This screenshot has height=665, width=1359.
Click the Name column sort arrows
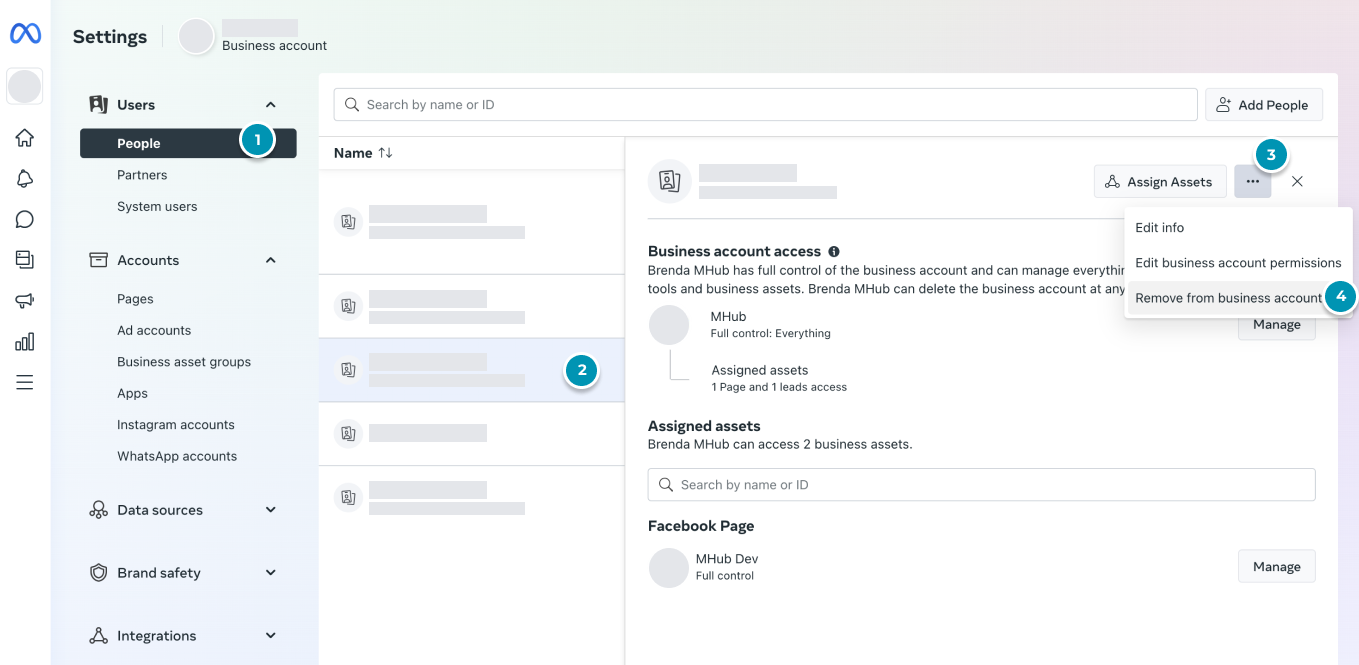(385, 153)
